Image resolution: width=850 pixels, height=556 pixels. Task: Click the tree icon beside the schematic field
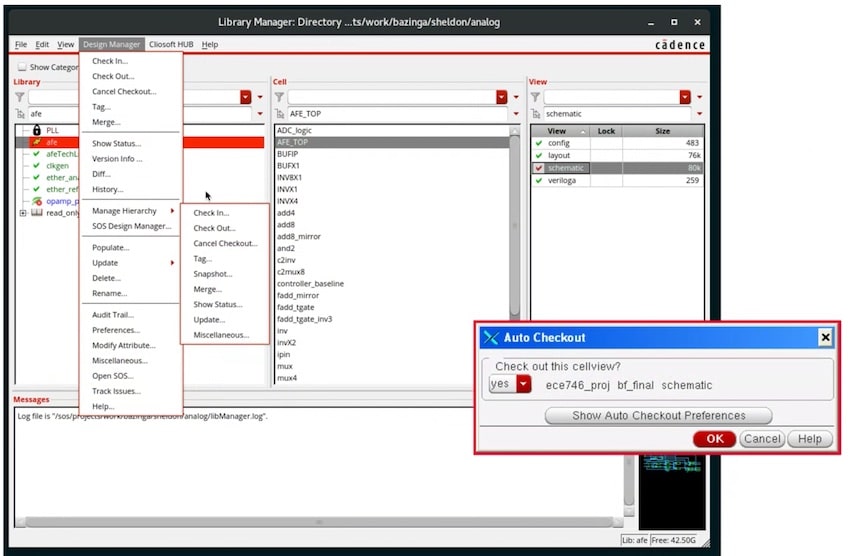[536, 114]
